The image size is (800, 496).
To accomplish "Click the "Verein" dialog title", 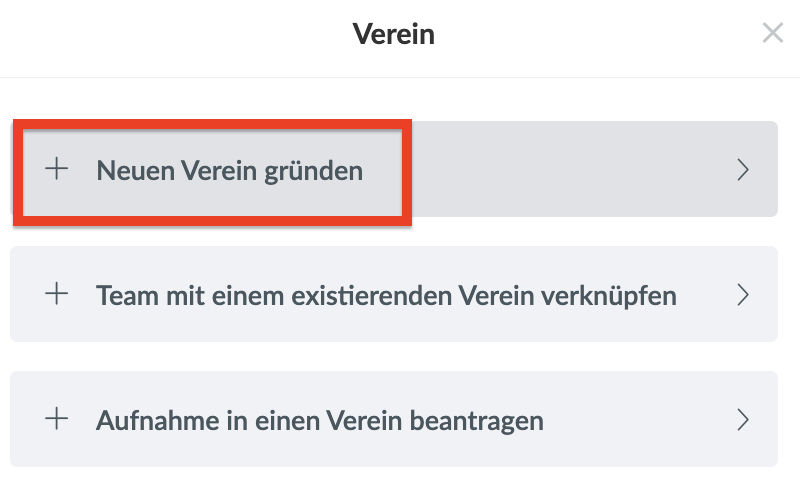I will (394, 35).
